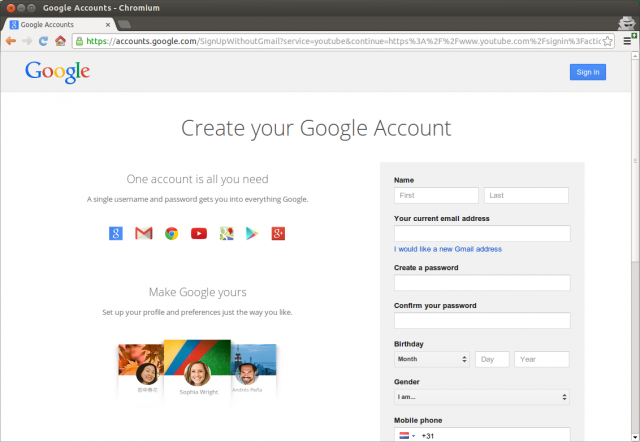This screenshot has width=640, height=442.
Task: Click the Create a password field
Action: pyautogui.click(x=482, y=282)
